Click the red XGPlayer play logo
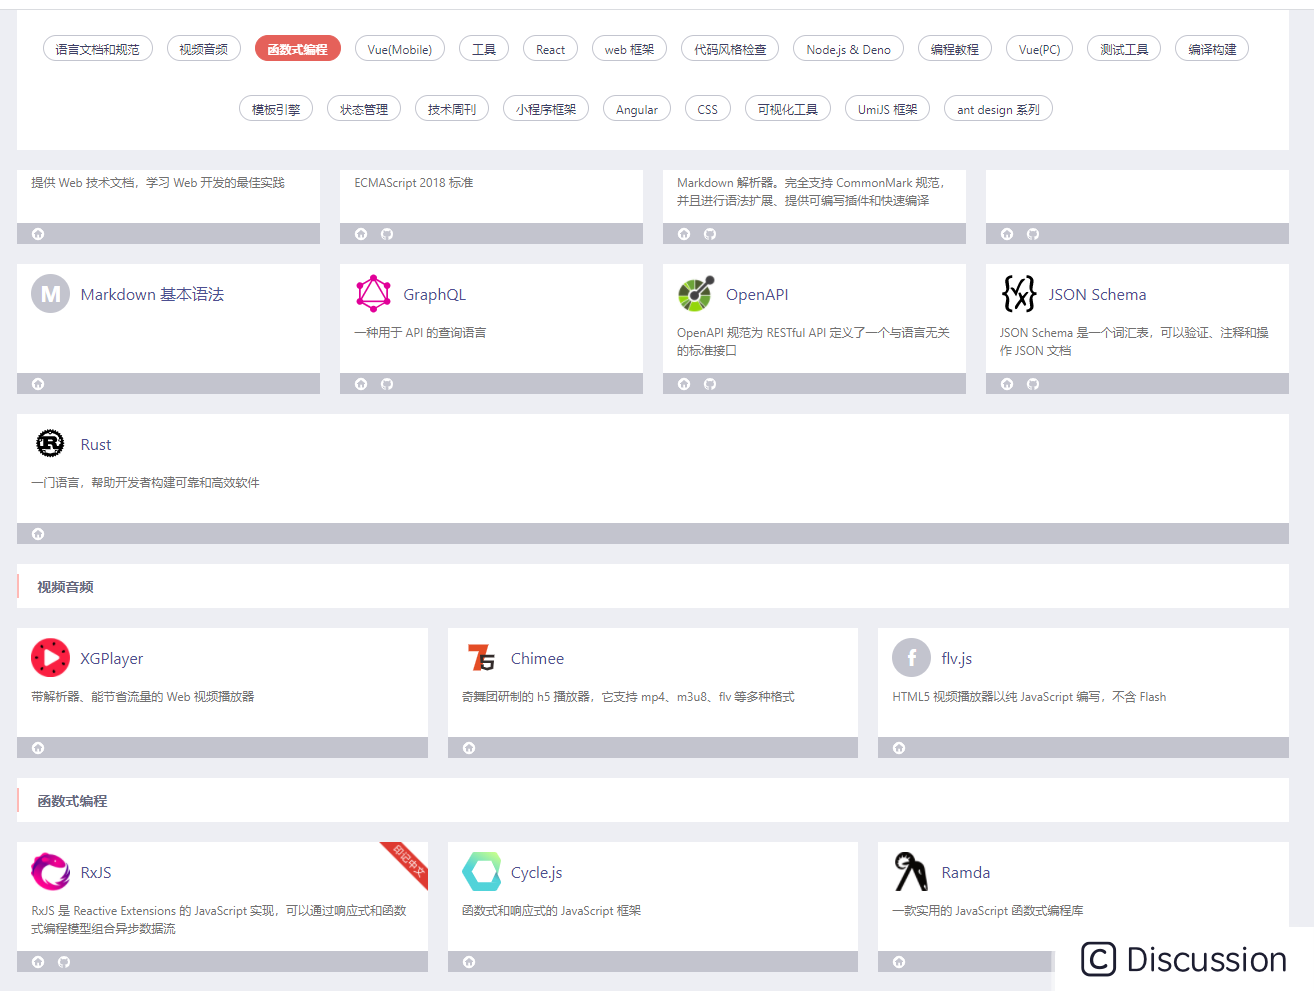Viewport: 1314px width, 991px height. click(50, 658)
